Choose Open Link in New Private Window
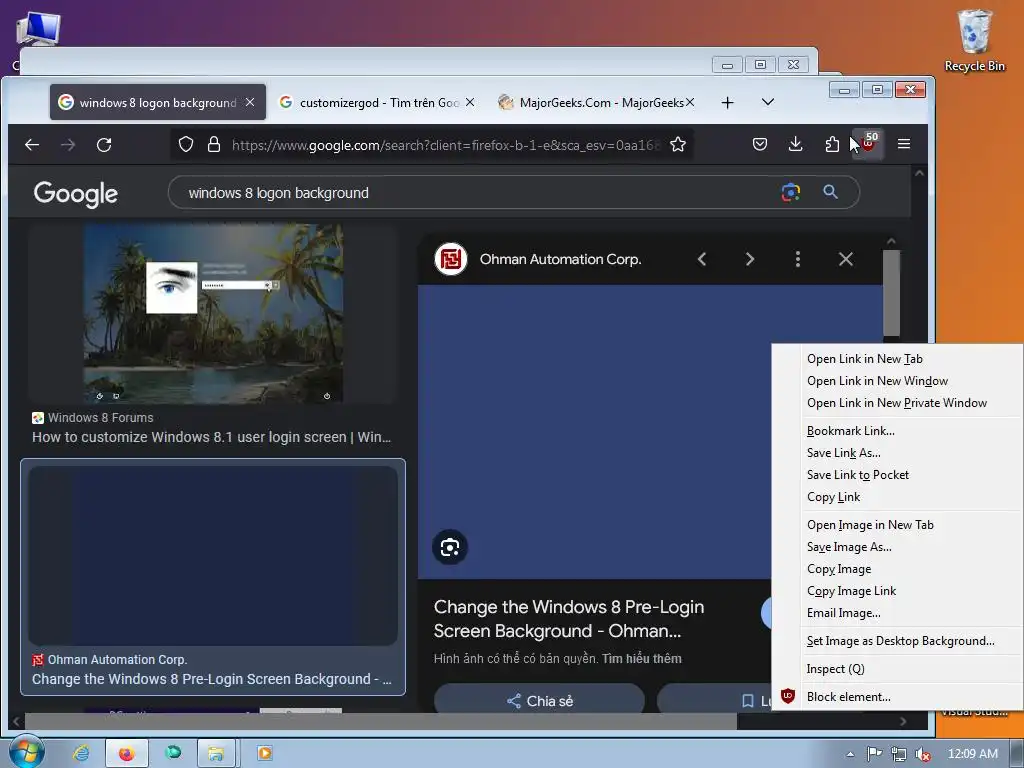This screenshot has height=768, width=1024. (x=896, y=403)
